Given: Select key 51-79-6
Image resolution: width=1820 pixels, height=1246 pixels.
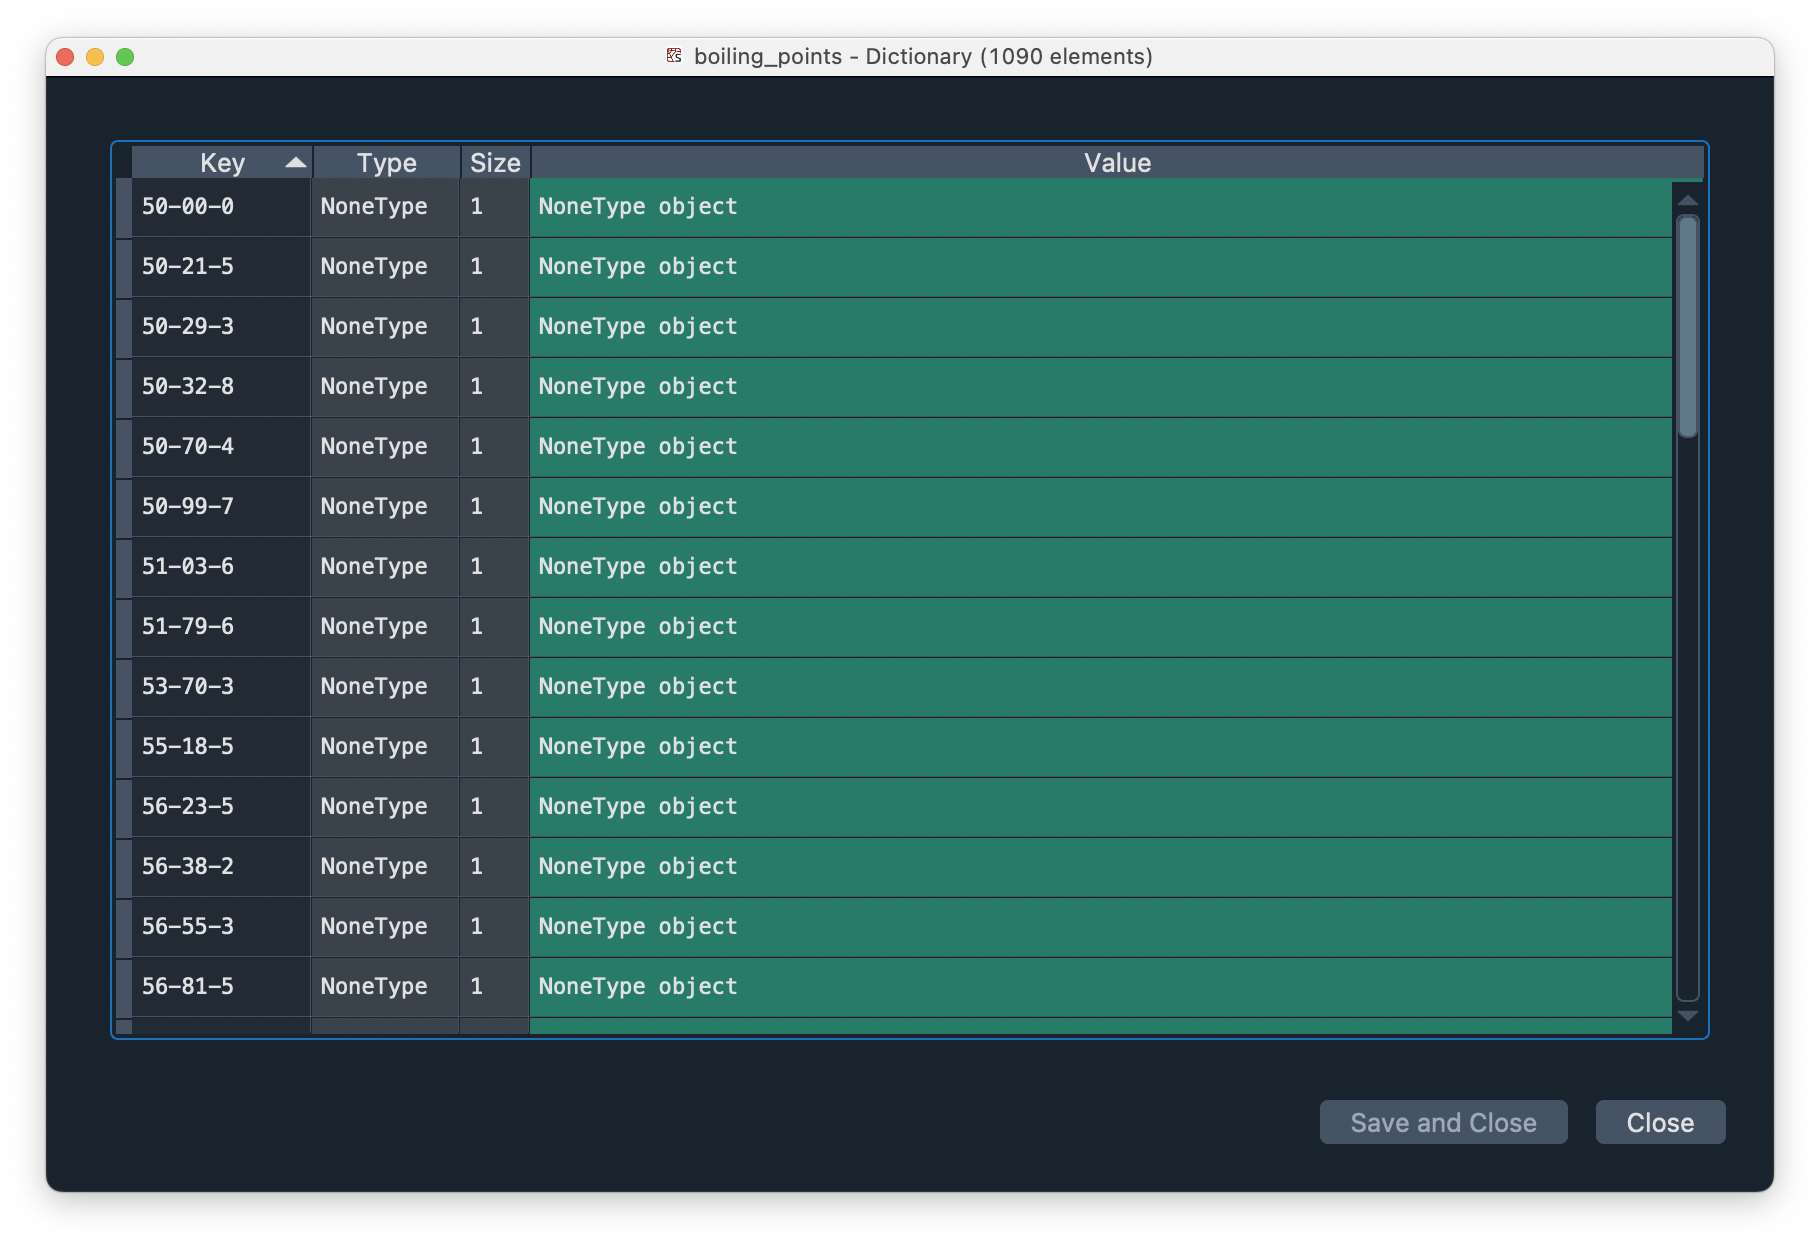Looking at the screenshot, I should [x=221, y=627].
